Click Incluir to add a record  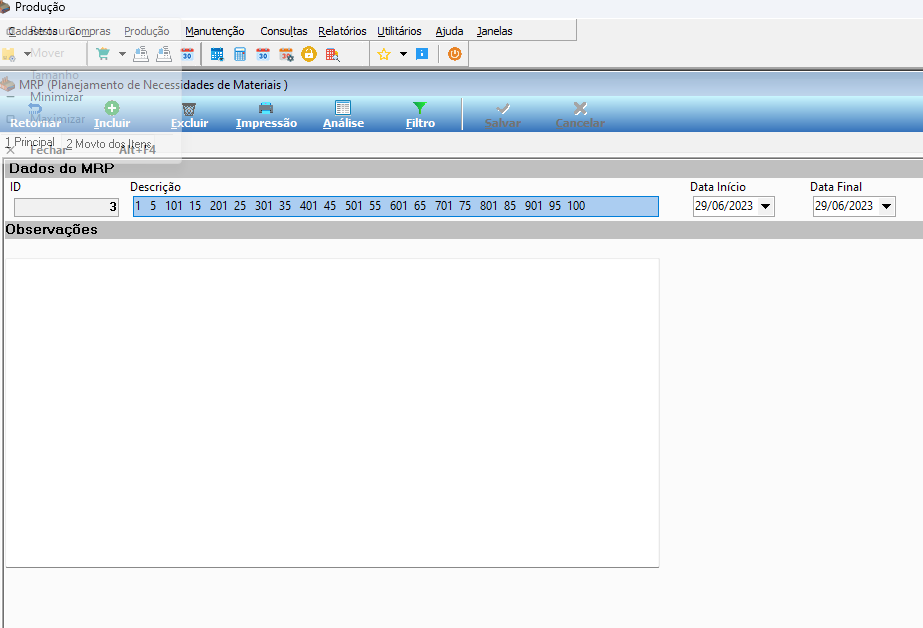(x=112, y=115)
